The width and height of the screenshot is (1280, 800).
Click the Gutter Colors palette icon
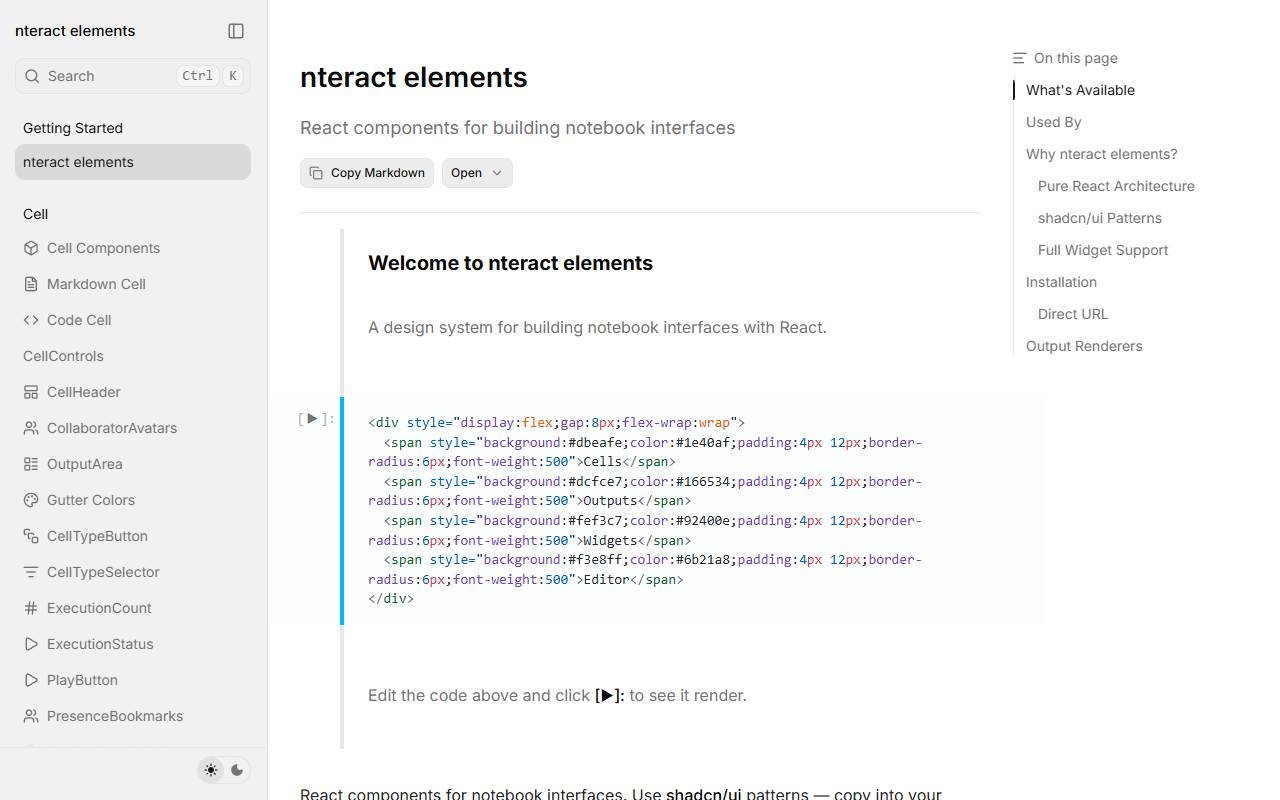[31, 500]
